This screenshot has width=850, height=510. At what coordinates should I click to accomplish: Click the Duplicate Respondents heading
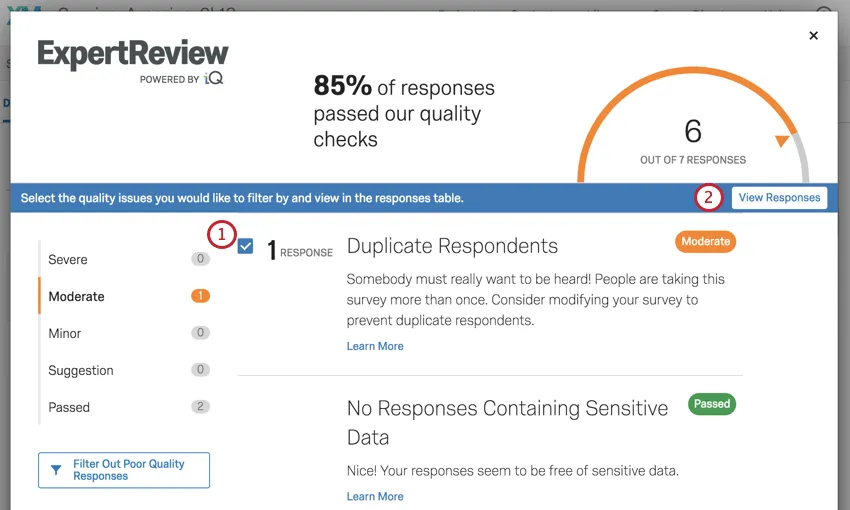(x=452, y=246)
